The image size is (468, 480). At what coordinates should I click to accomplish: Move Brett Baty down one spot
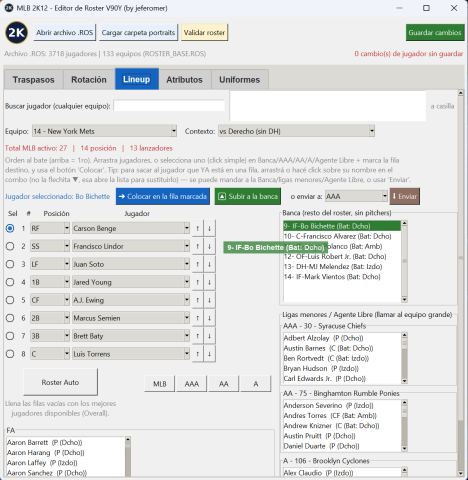coord(209,336)
